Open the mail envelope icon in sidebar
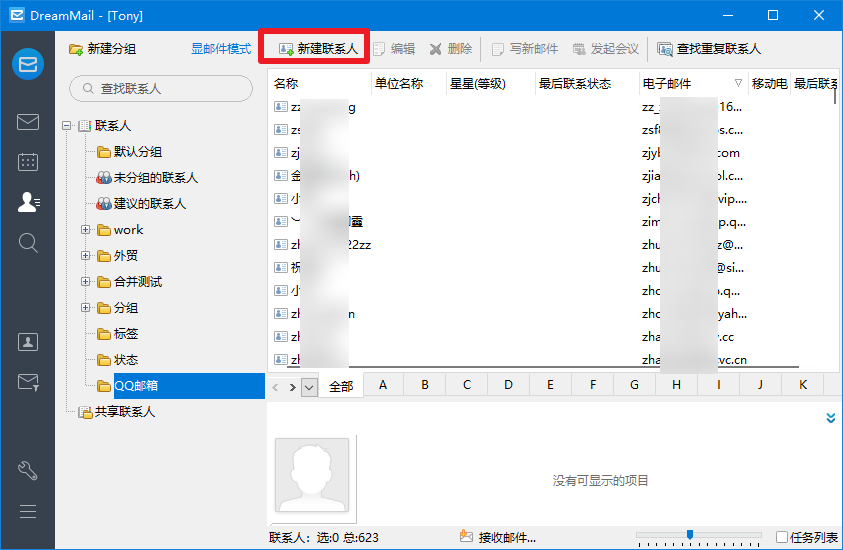Screen dimensions: 843x550 pos(28,122)
